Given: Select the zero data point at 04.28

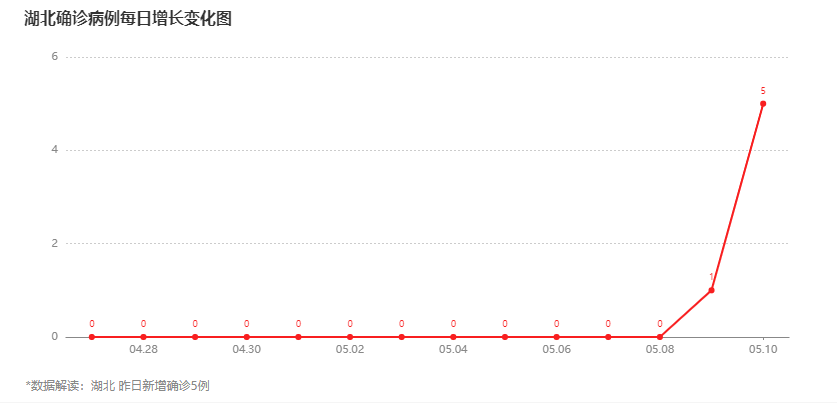Looking at the screenshot, I should pyautogui.click(x=143, y=337).
